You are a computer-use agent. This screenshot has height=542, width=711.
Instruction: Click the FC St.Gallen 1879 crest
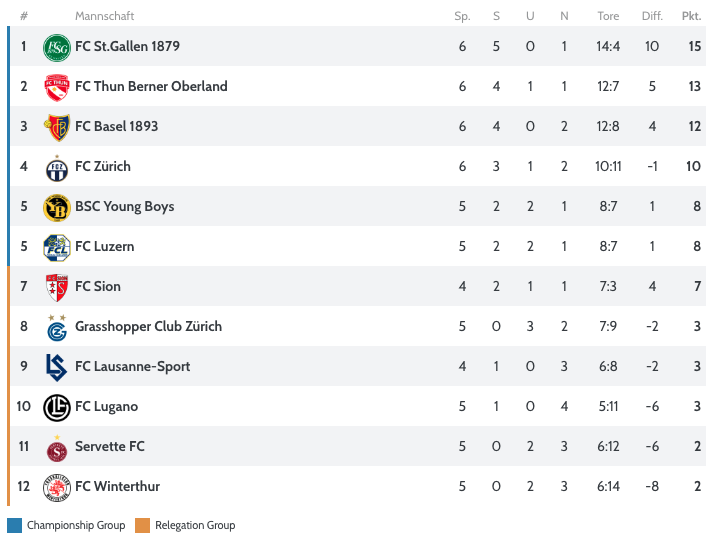[57, 48]
